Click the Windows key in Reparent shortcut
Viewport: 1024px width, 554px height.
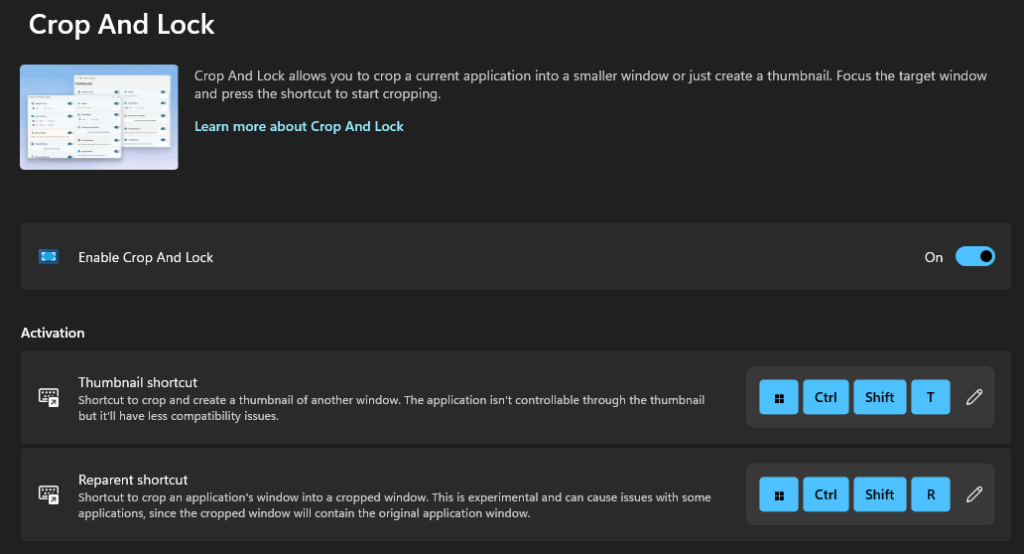(779, 494)
